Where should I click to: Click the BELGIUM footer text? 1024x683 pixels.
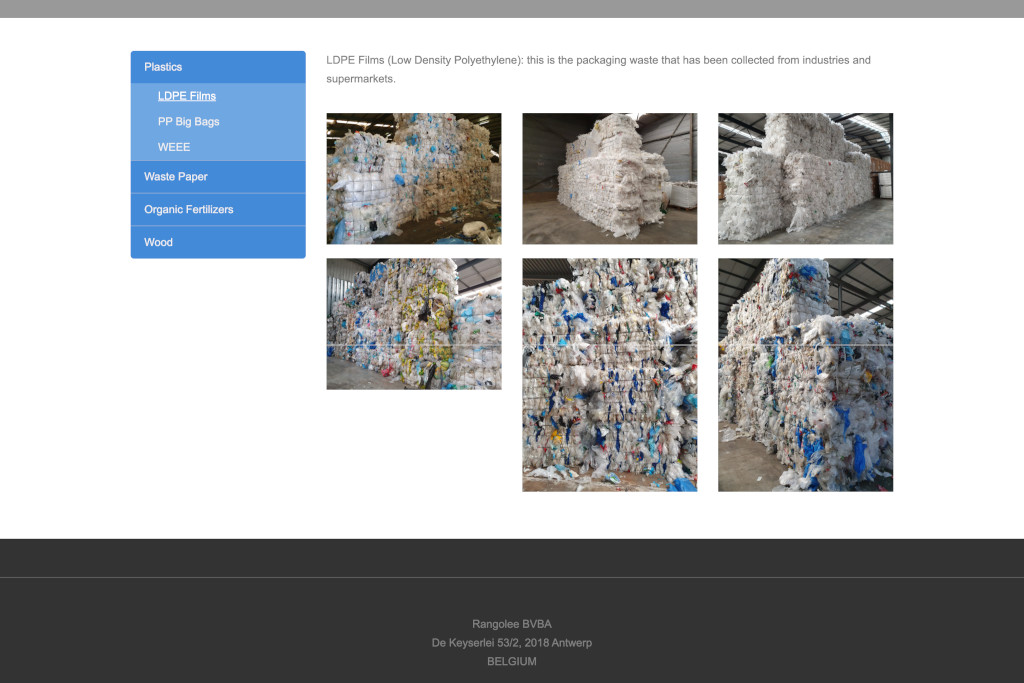click(511, 661)
